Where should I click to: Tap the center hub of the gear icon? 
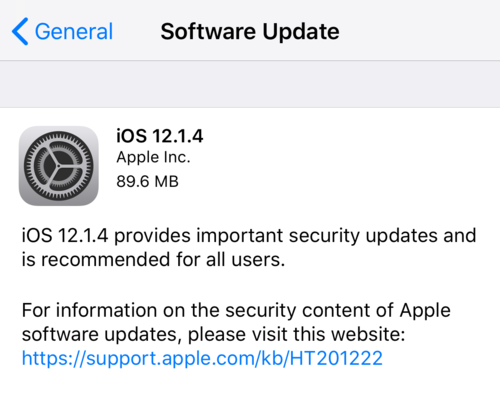(x=59, y=166)
